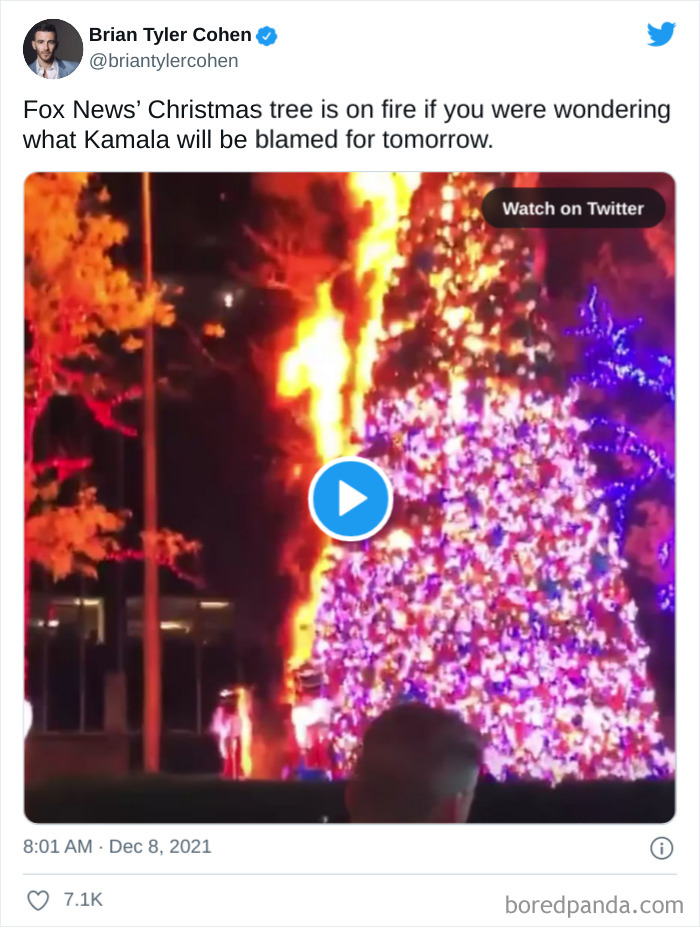Image resolution: width=700 pixels, height=927 pixels.
Task: Click the Brian Tyler Cohen display name
Action: pyautogui.click(x=170, y=35)
